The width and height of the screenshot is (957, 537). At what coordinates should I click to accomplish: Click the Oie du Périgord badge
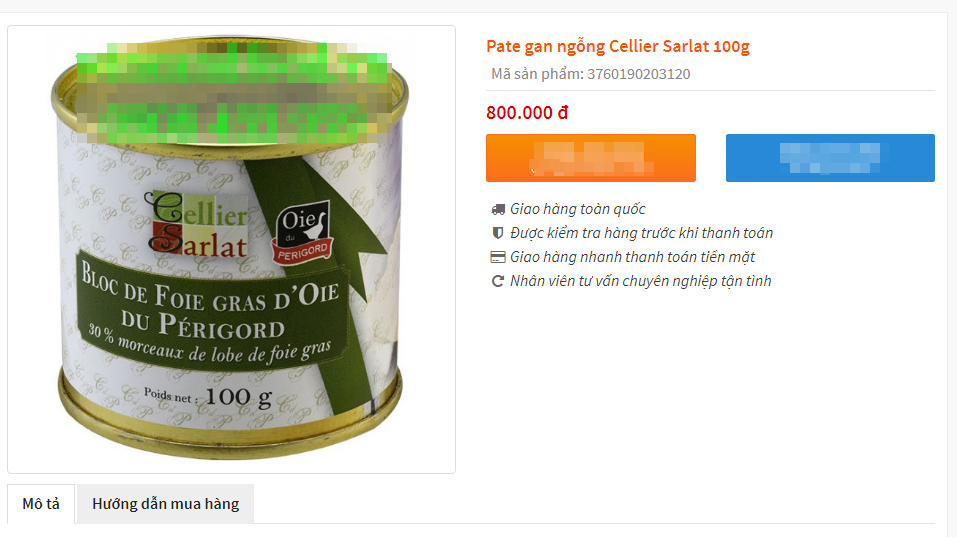click(x=303, y=232)
